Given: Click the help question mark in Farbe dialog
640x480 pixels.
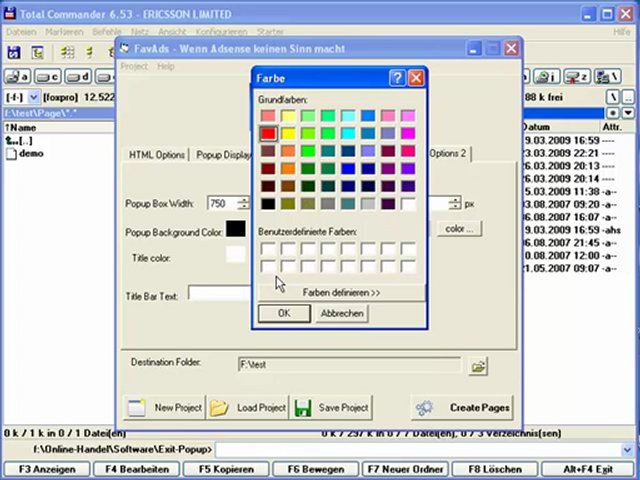Looking at the screenshot, I should [x=397, y=78].
